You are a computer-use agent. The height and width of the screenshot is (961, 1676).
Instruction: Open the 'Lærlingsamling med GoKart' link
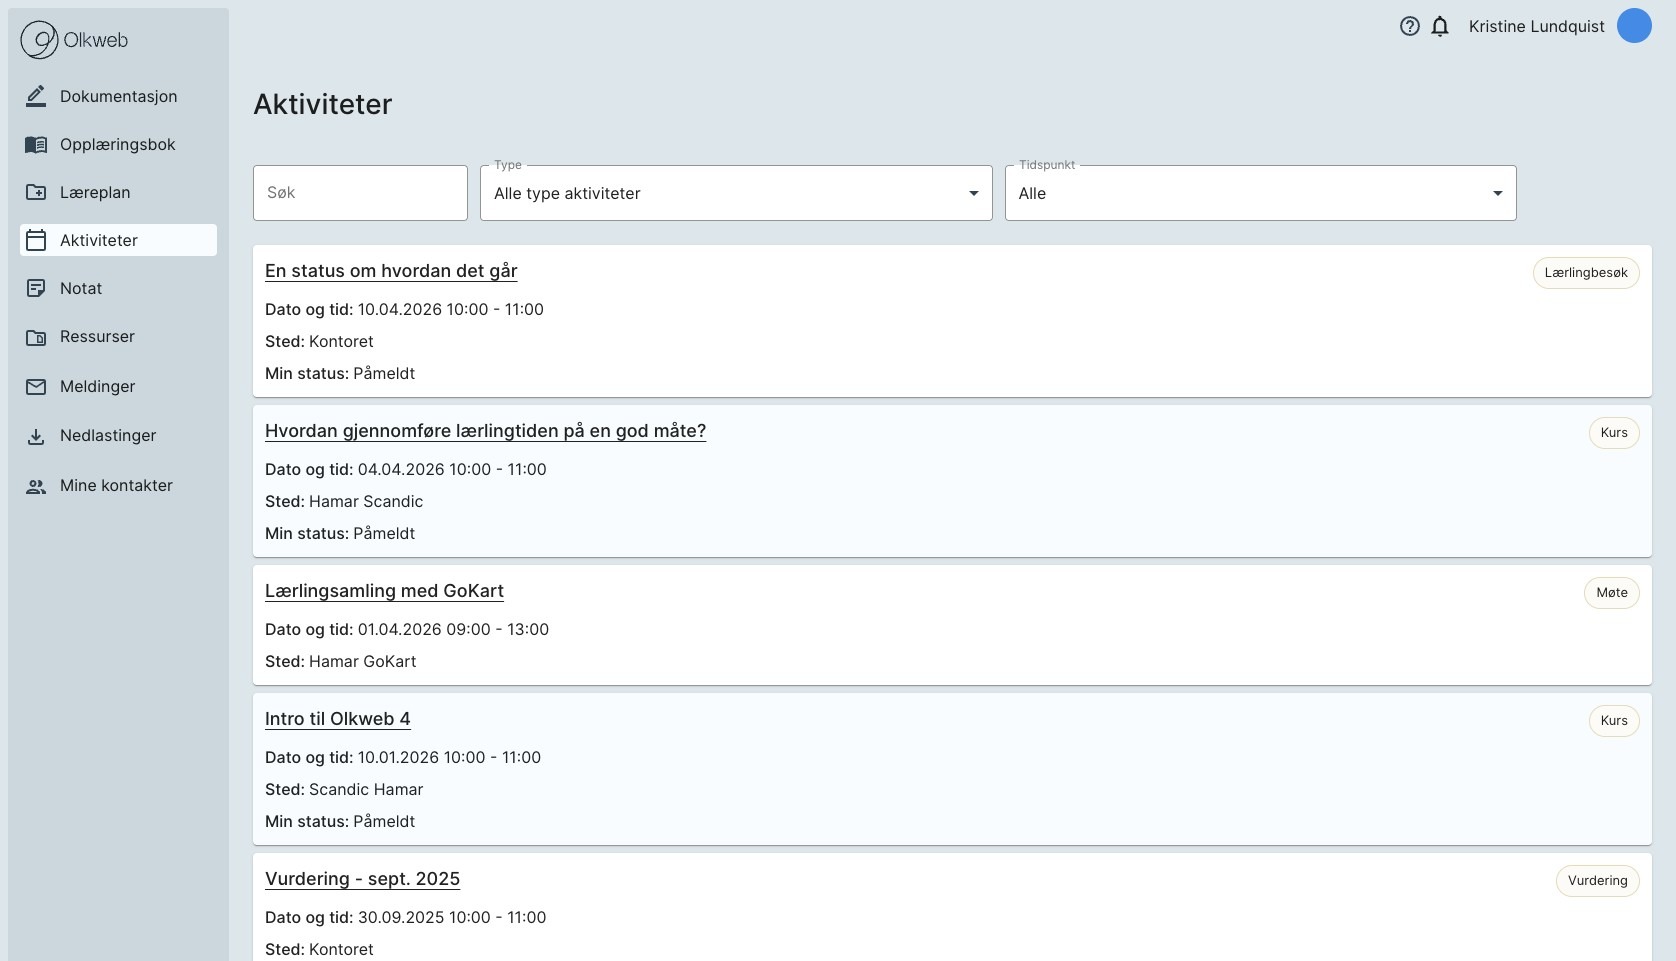[x=384, y=591]
